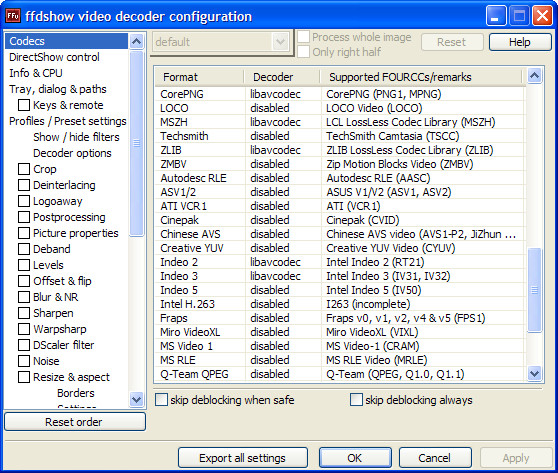Screen dimensions: 558x473
Task: Select Borders in the sidebar
Action: coord(76,393)
